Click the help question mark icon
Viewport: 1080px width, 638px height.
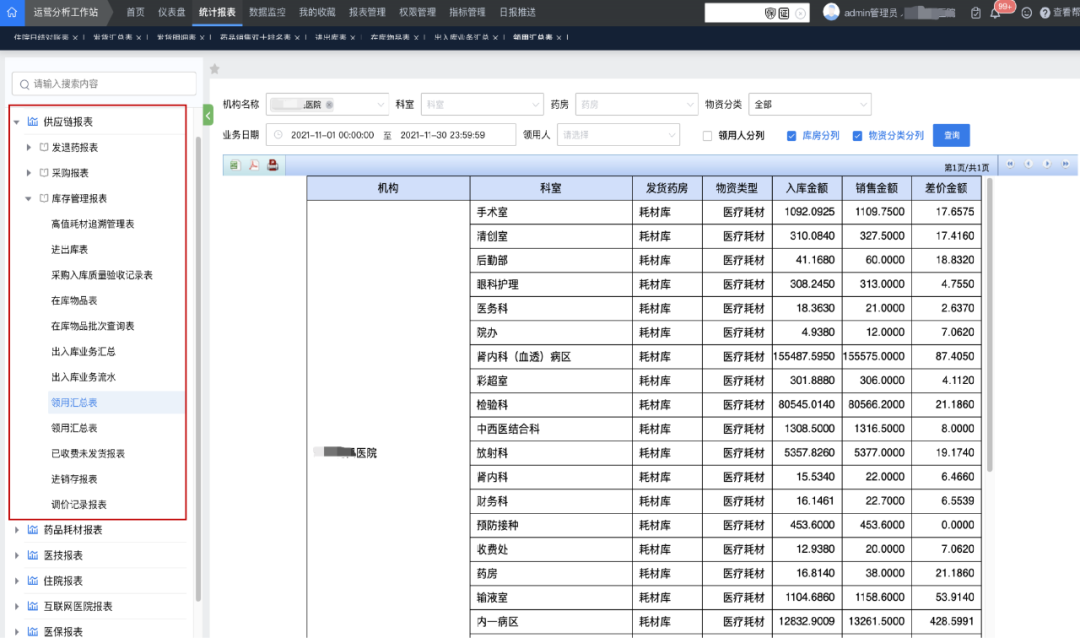point(1045,12)
